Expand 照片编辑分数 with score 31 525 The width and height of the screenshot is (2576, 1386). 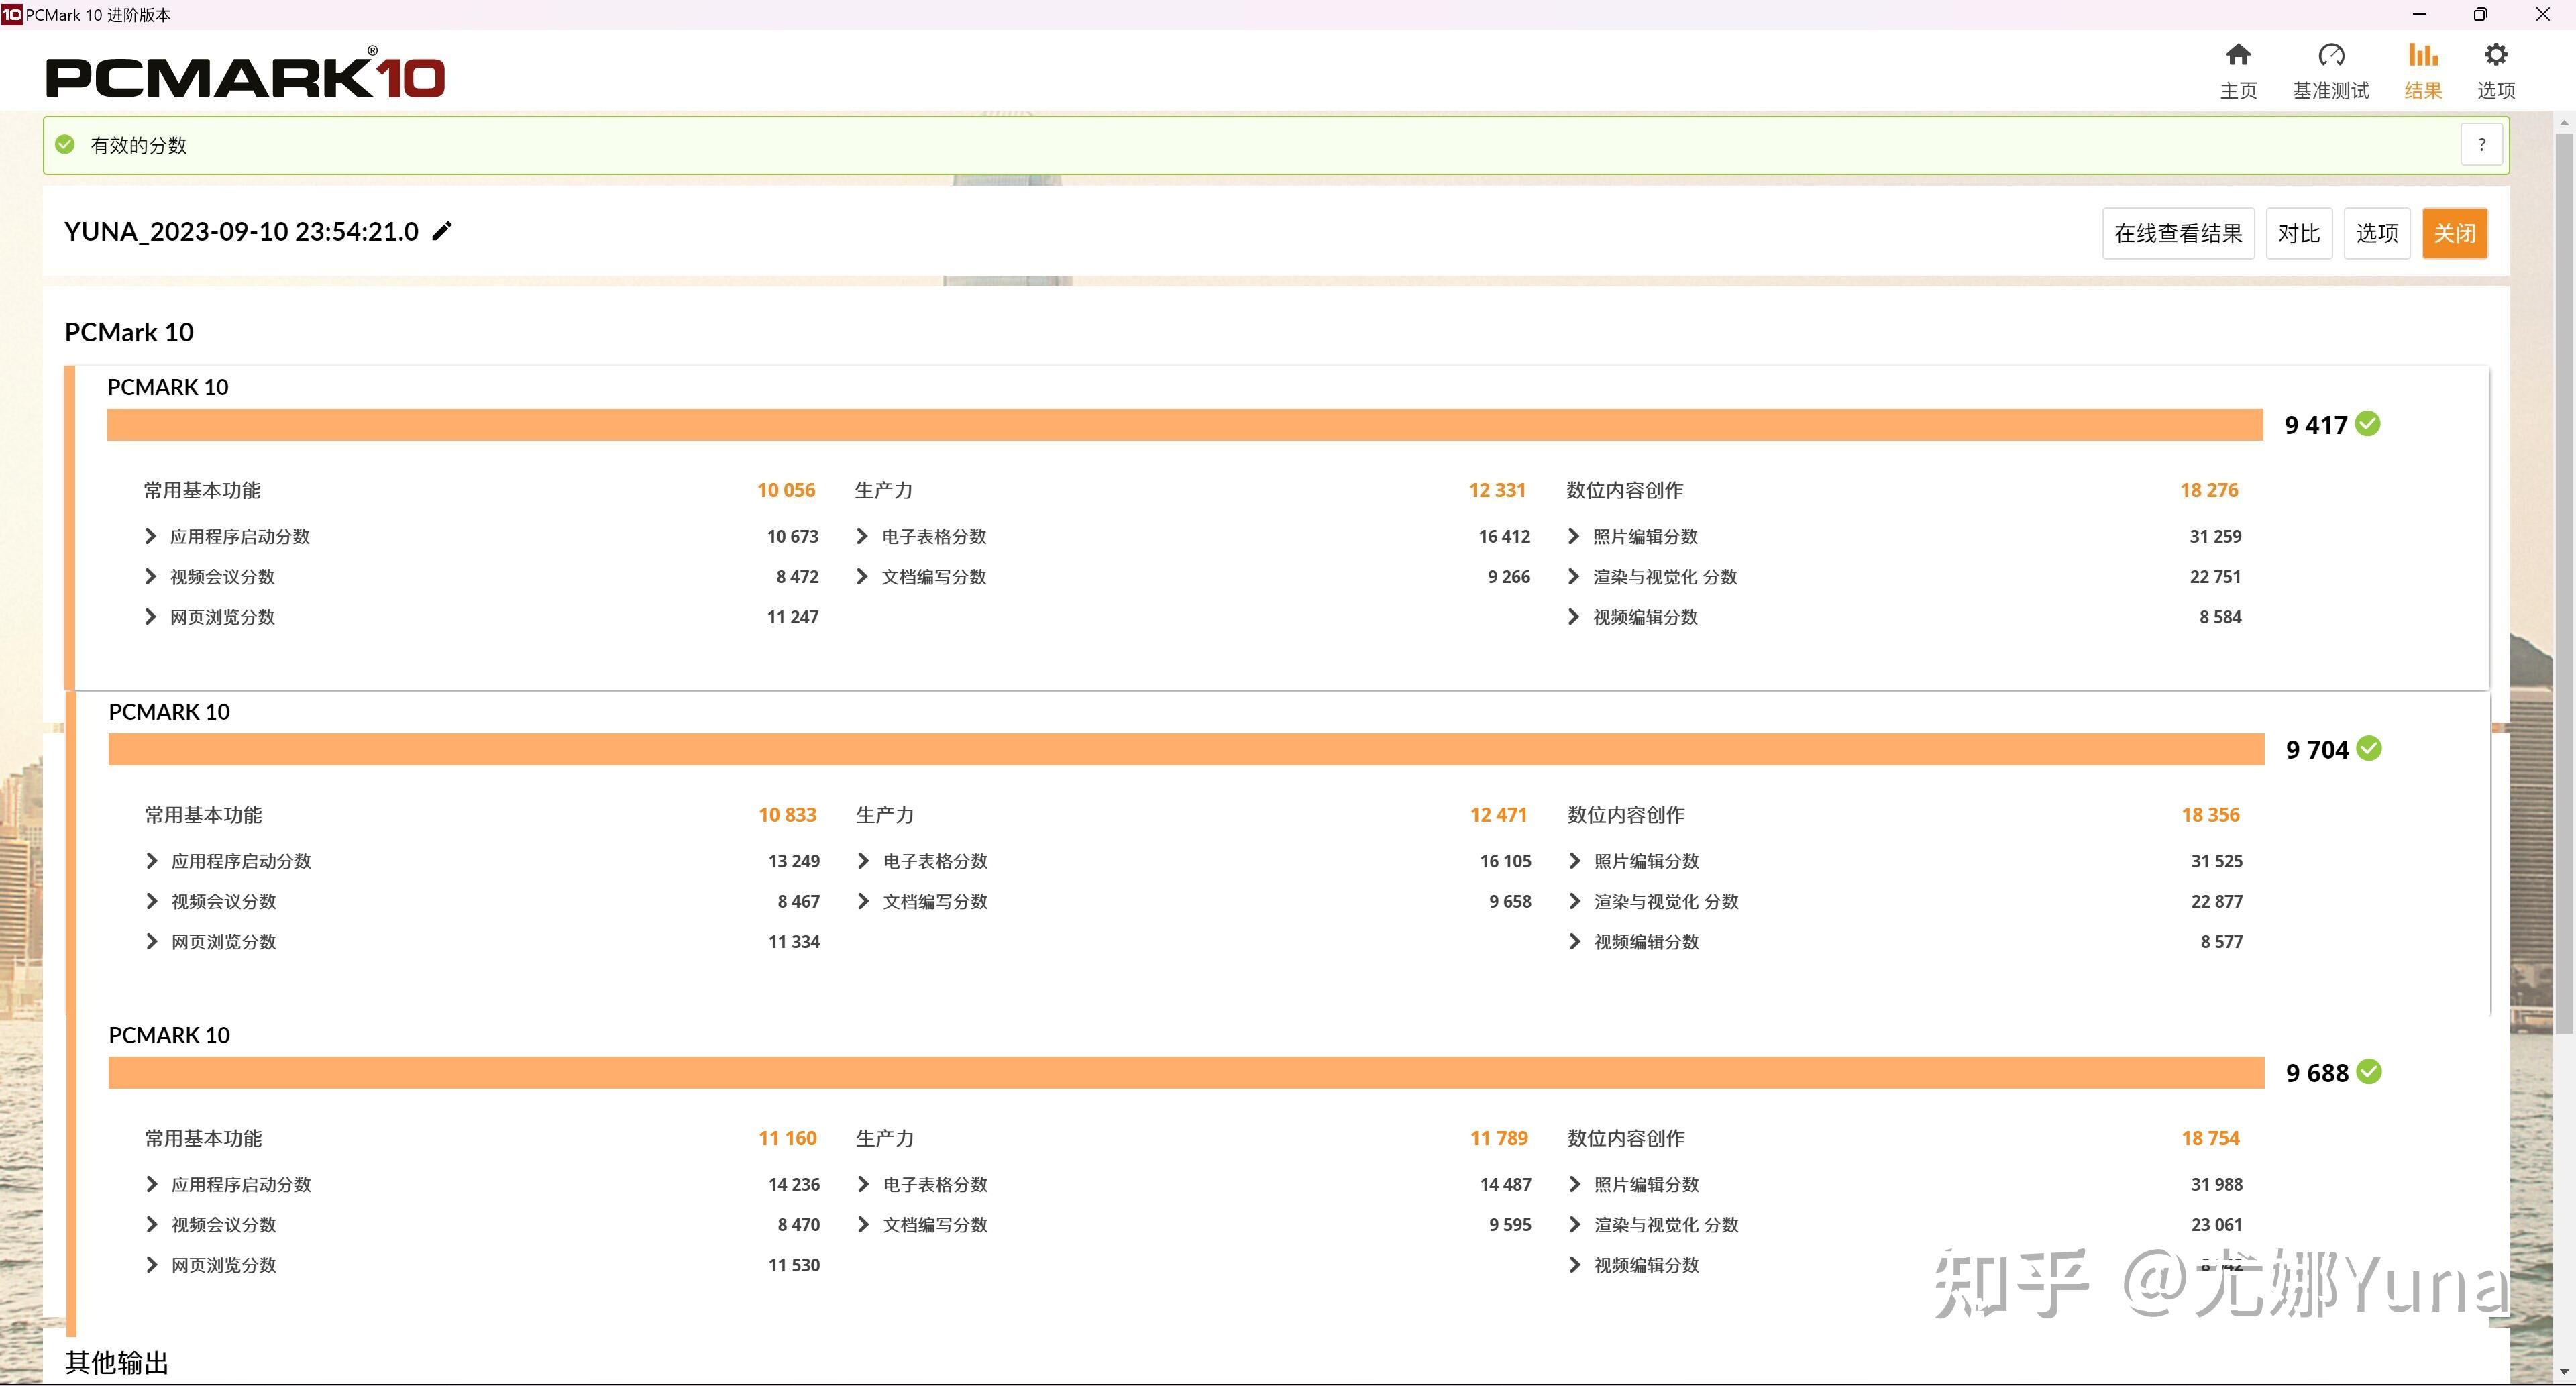tap(1575, 861)
